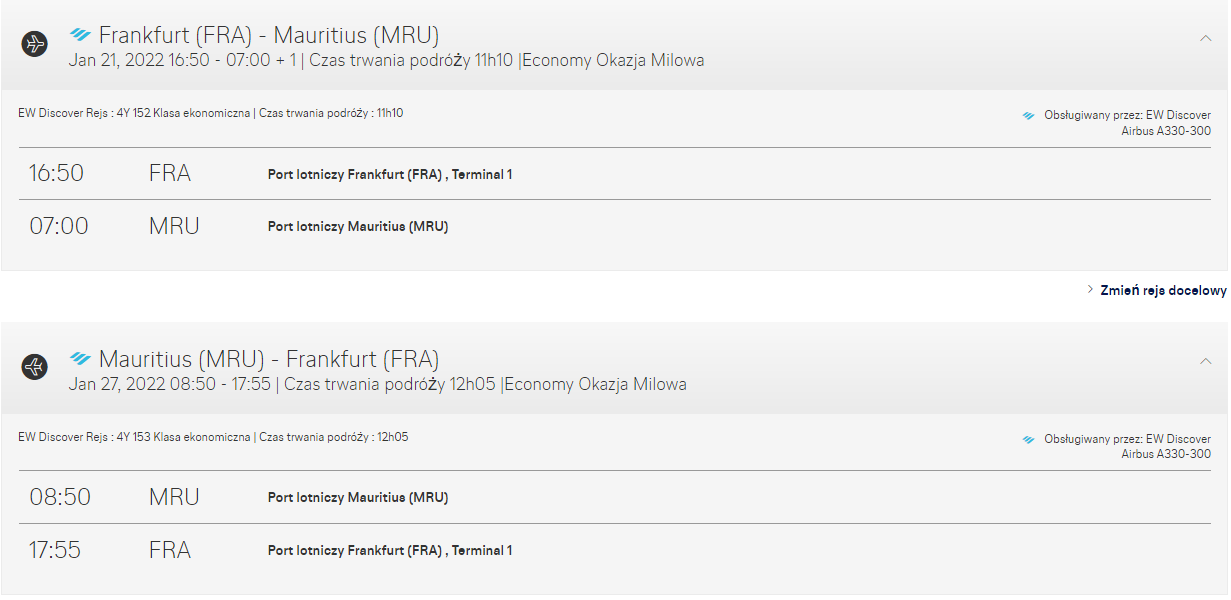Screen dimensions: 1231x600
Task: Click the chevron beside Zmień rejs docelowy
Action: point(1091,290)
